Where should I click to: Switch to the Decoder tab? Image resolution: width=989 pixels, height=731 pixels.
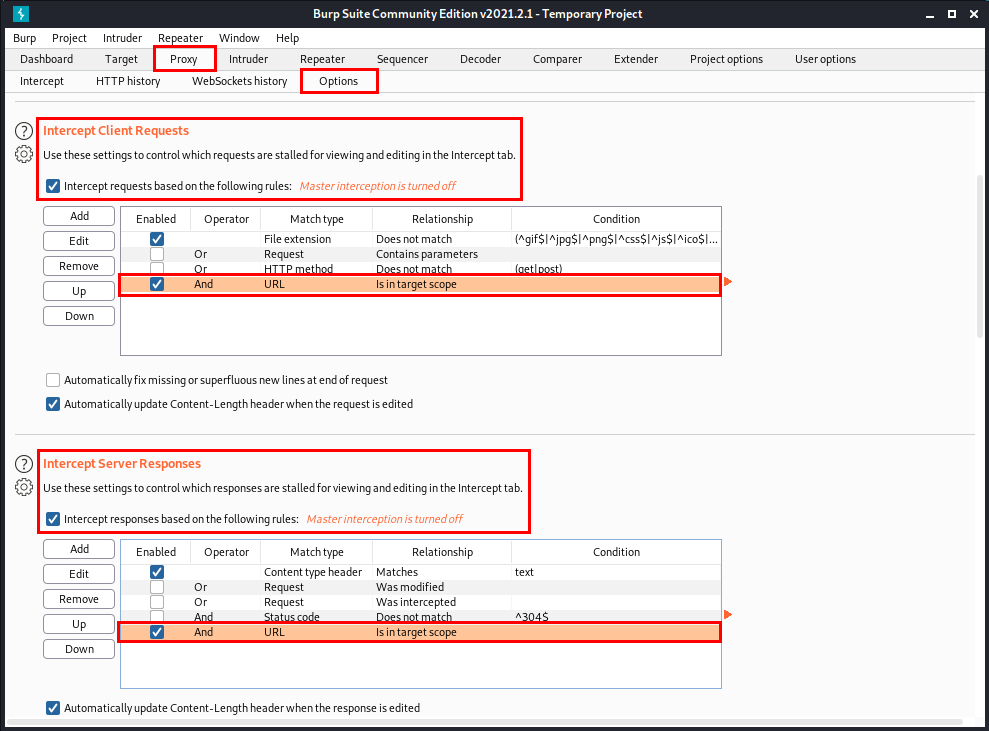(x=481, y=59)
